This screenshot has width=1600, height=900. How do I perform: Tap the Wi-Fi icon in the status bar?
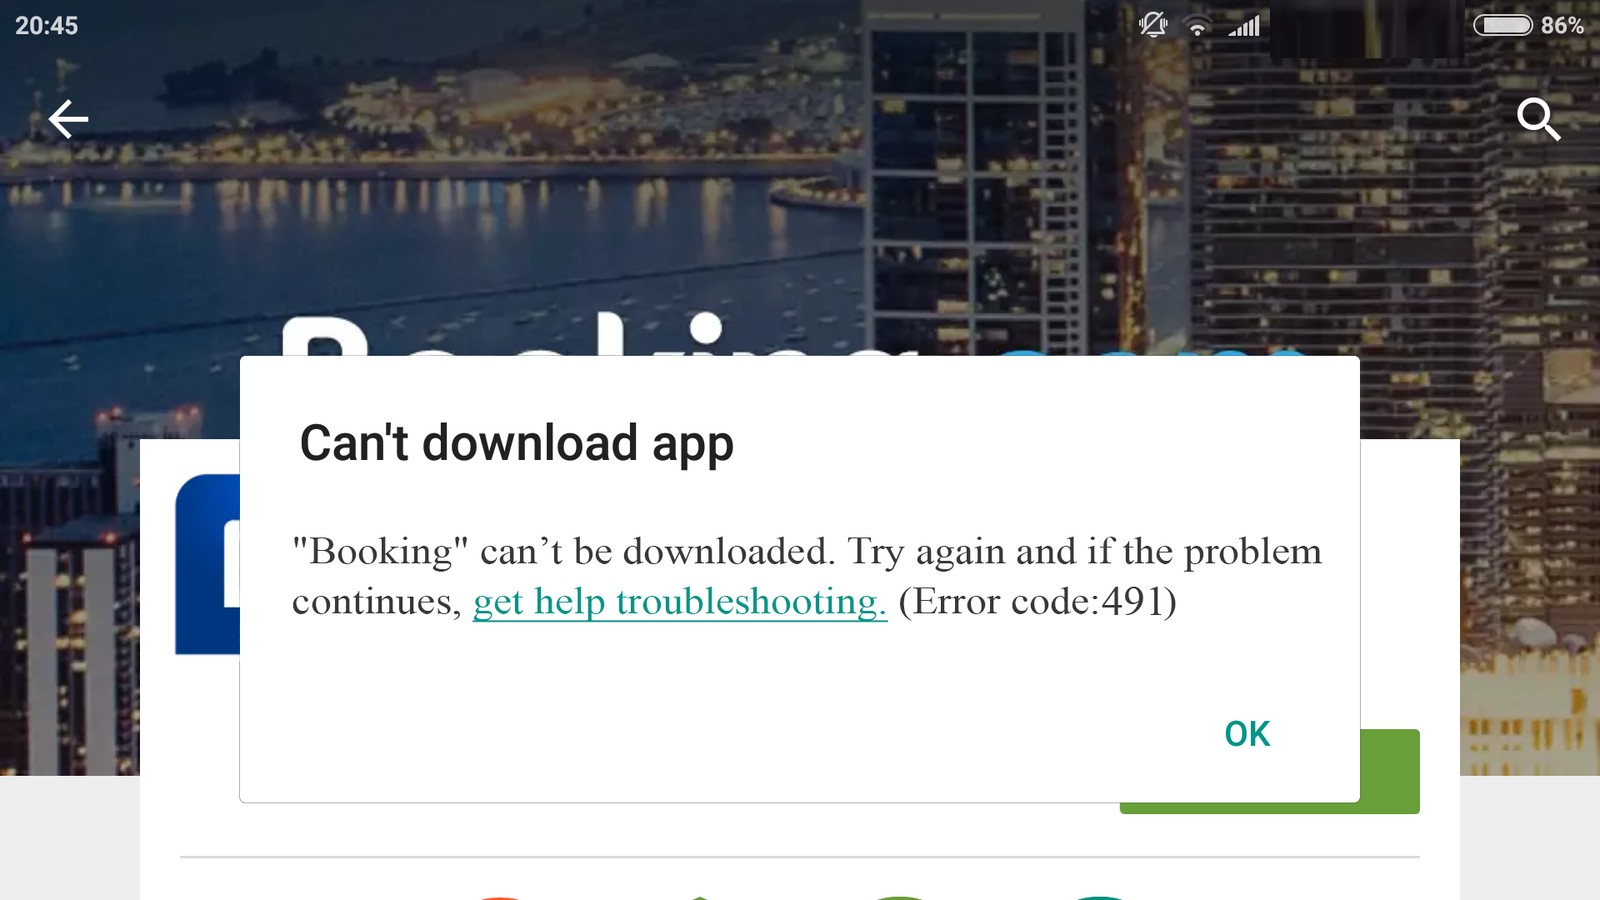click(x=1197, y=27)
